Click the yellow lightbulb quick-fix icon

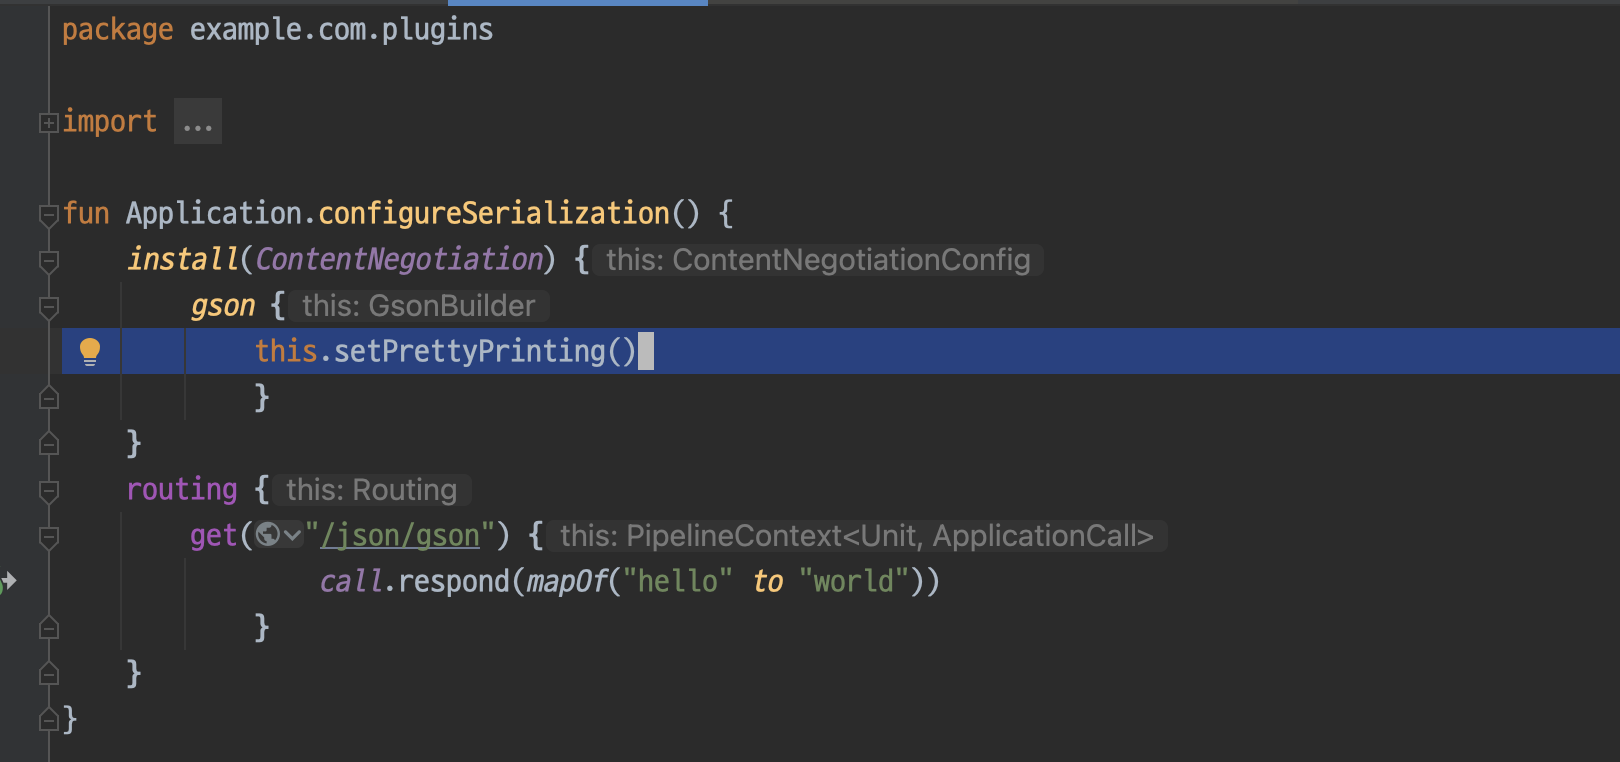tap(90, 351)
